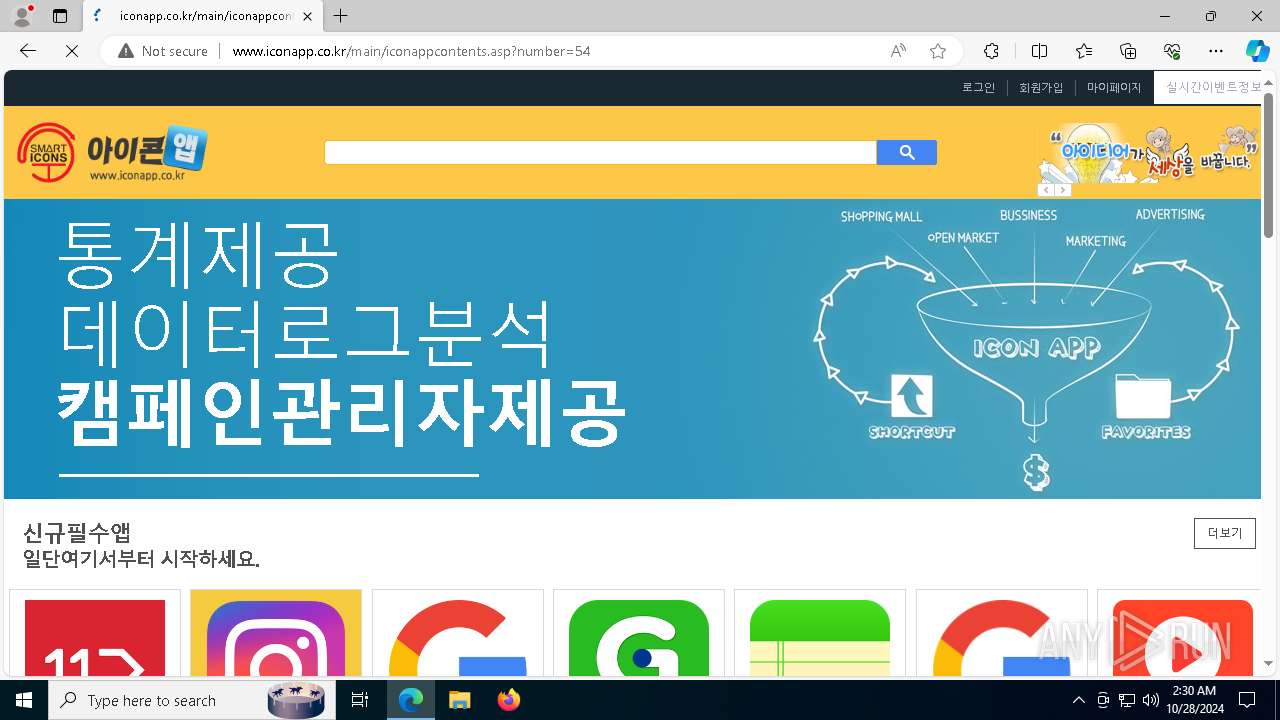The height and width of the screenshot is (720, 1280).
Task: Open the red play button app icon
Action: coord(1183,638)
